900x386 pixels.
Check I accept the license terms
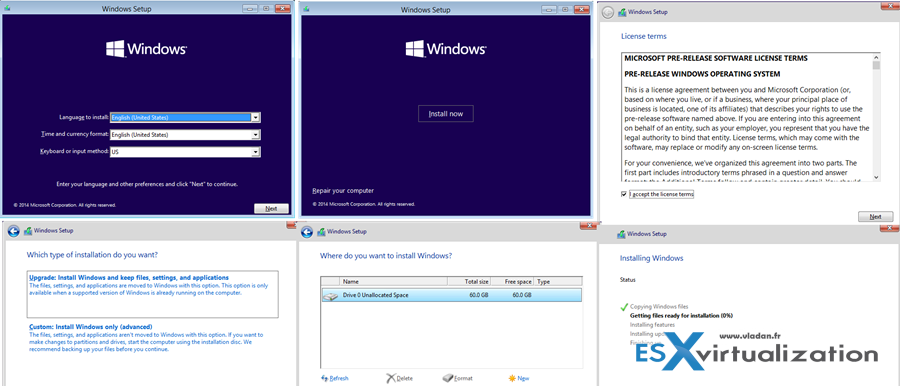point(624,195)
